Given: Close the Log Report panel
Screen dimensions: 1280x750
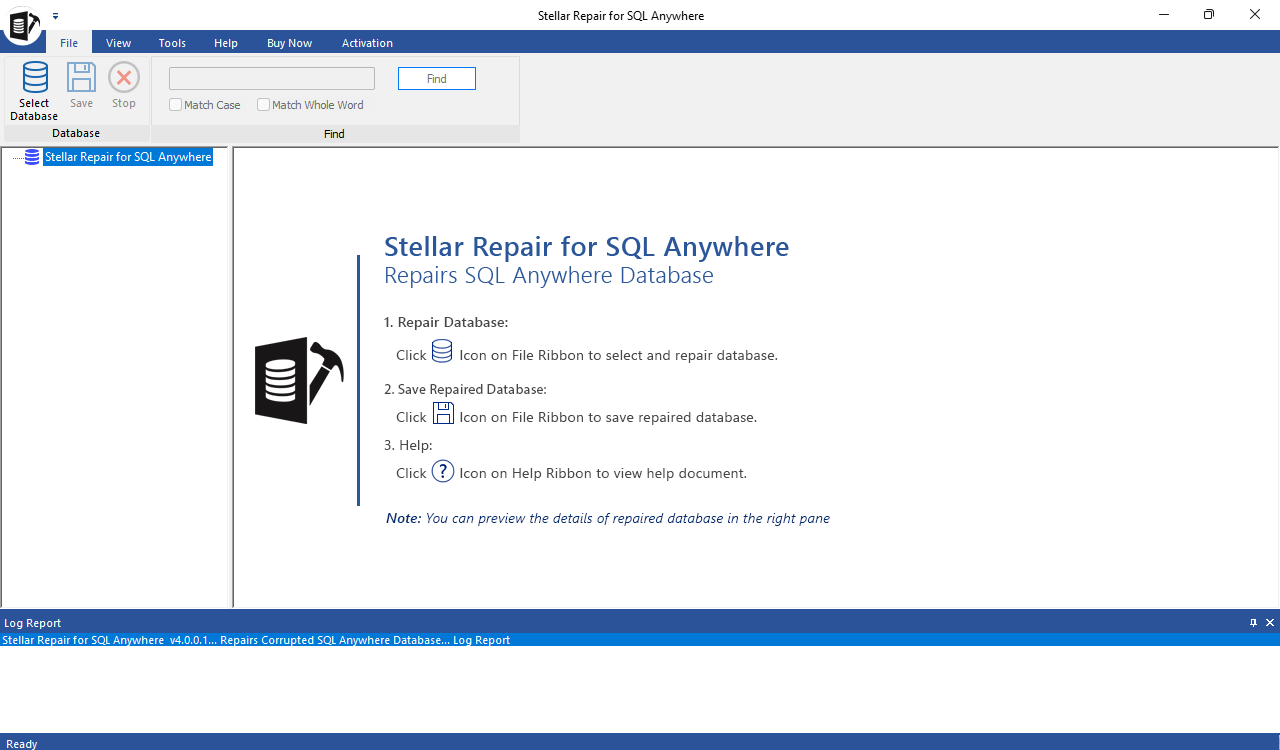Looking at the screenshot, I should pyautogui.click(x=1270, y=623).
